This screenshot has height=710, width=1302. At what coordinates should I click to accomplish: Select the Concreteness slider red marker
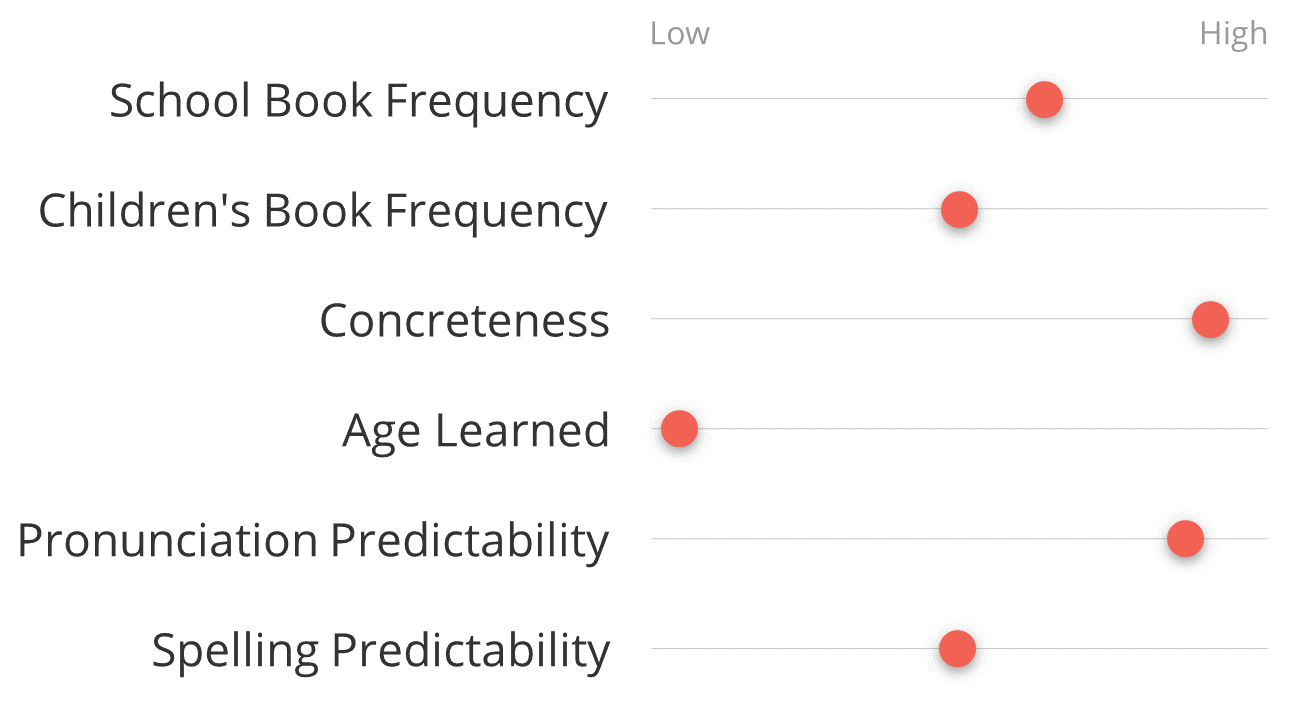[1210, 320]
